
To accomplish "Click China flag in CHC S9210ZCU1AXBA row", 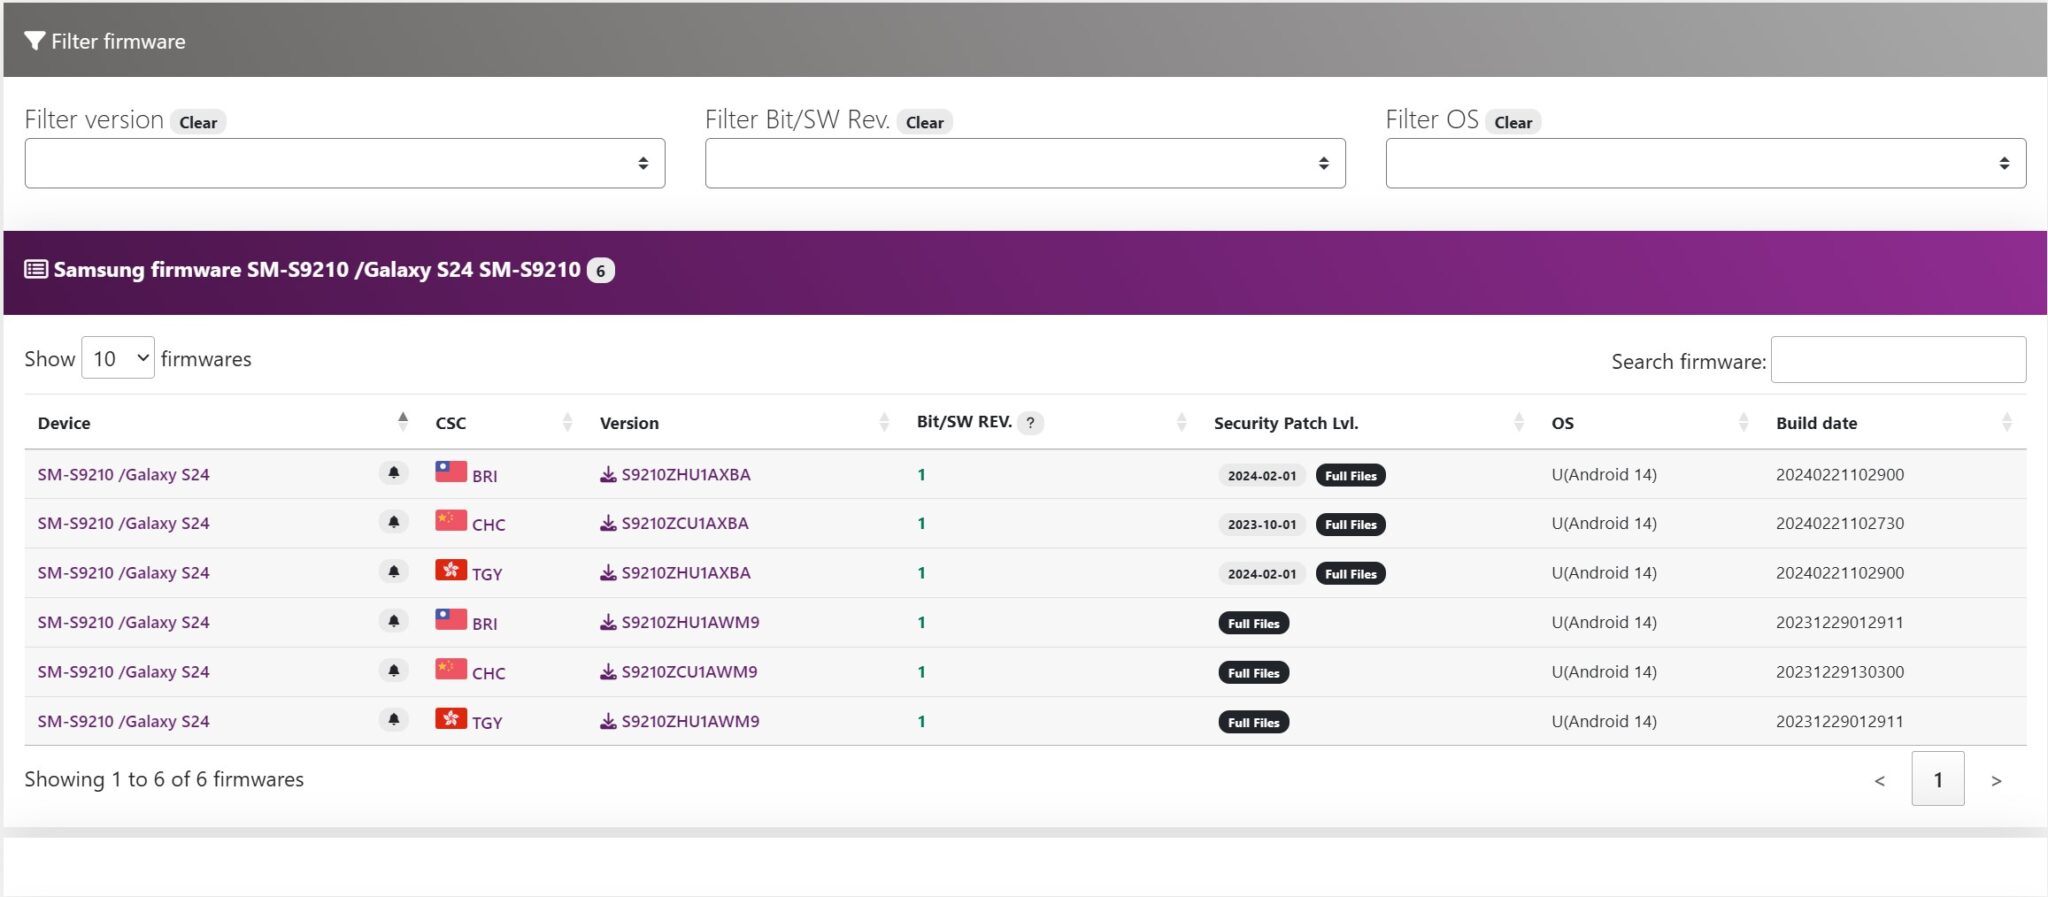I will 451,521.
